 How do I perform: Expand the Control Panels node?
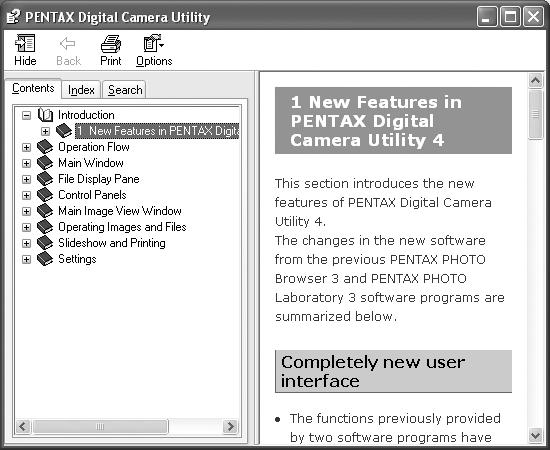click(26, 195)
